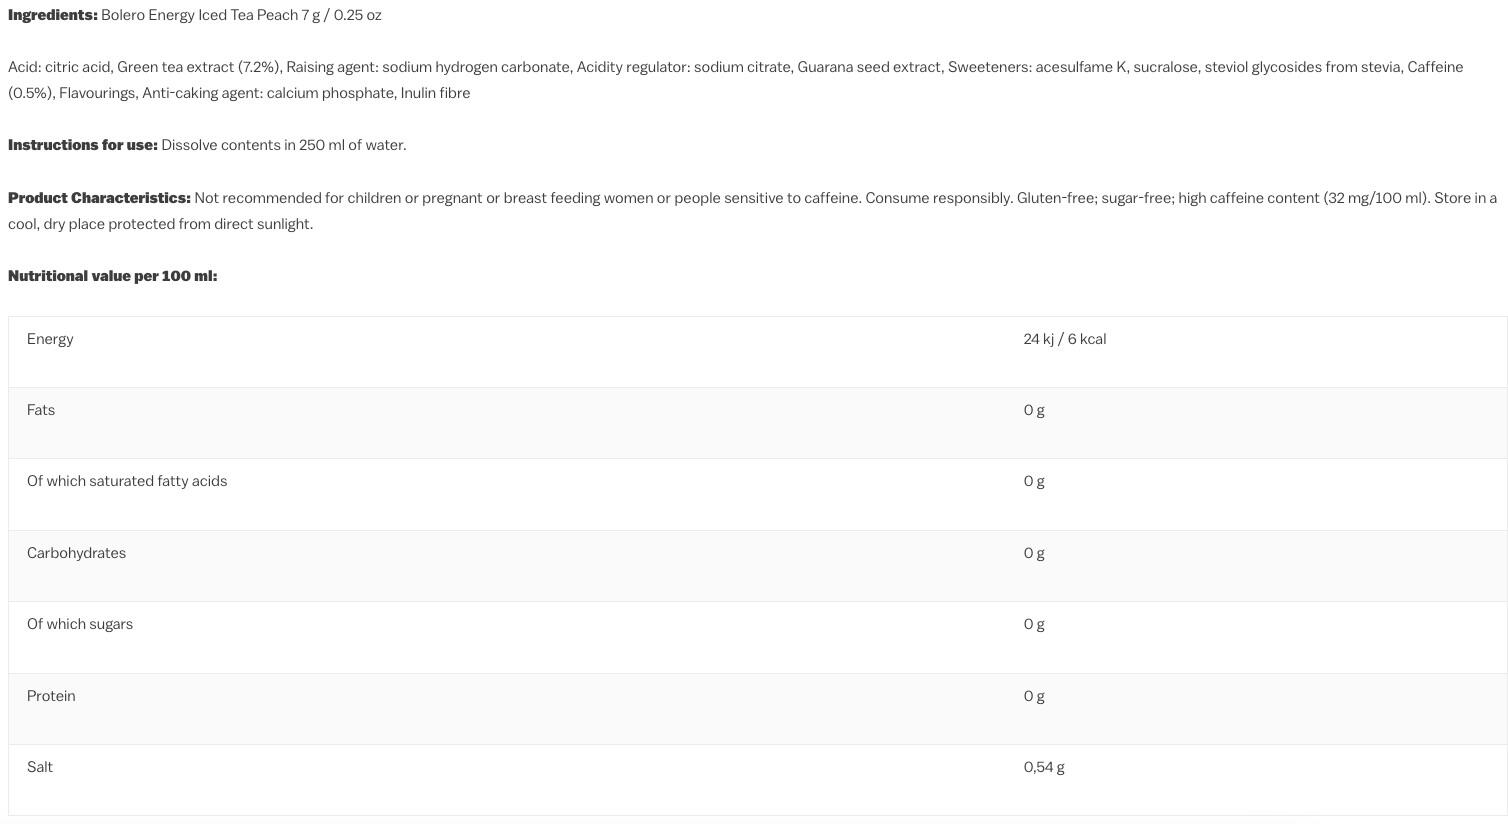Select the Carbohydrates row label
The width and height of the screenshot is (1508, 824).
pyautogui.click(x=76, y=553)
